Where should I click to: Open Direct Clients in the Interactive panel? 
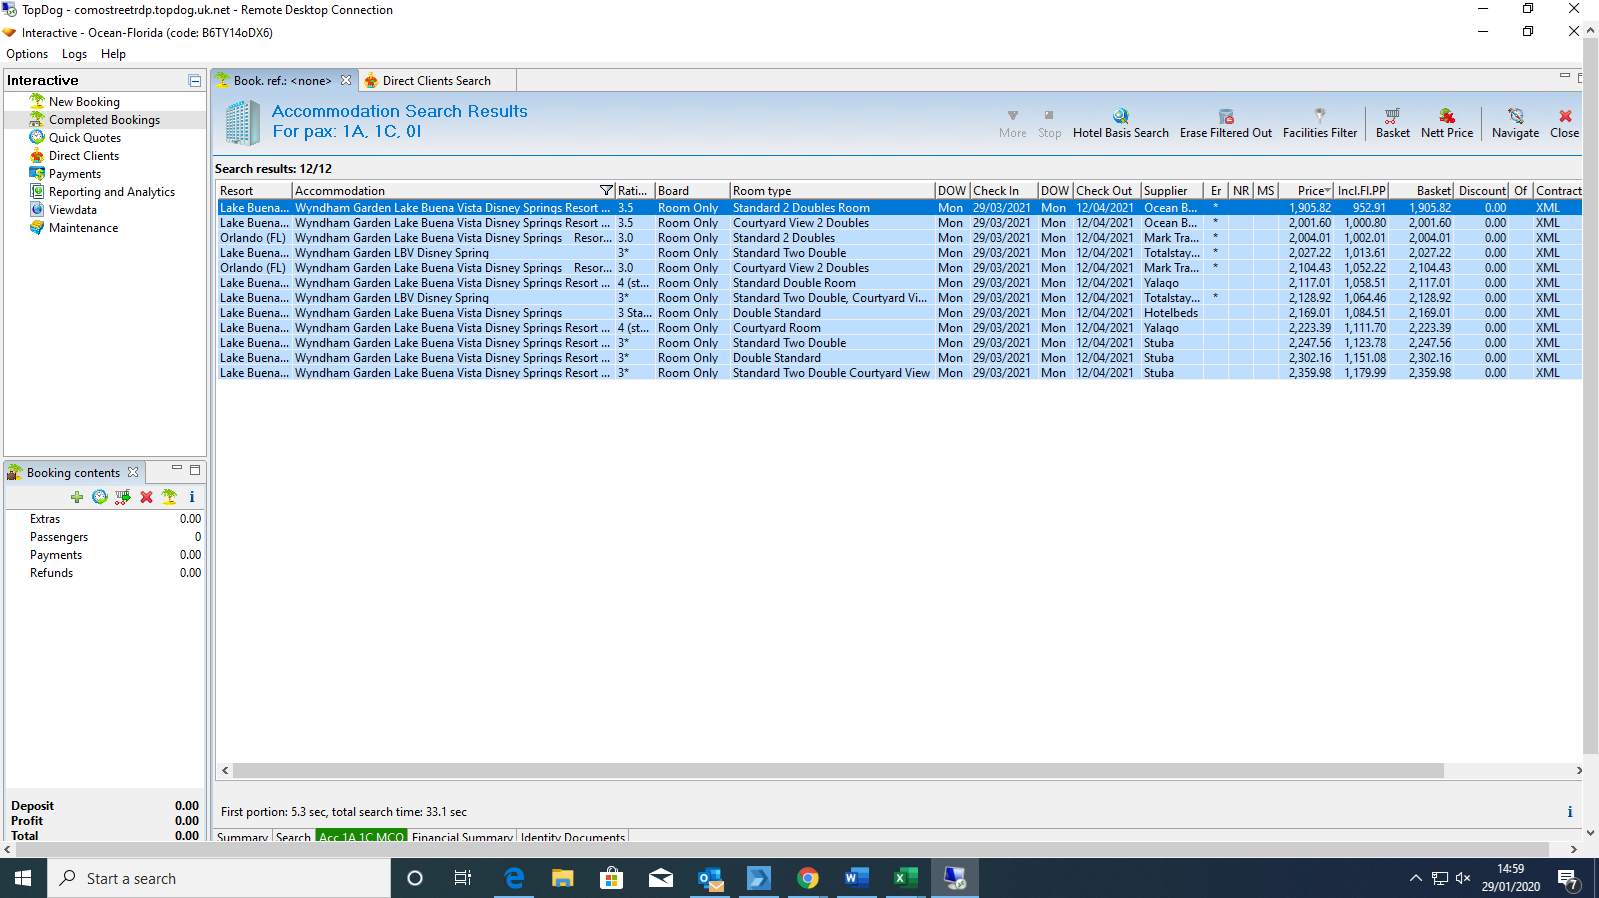pyautogui.click(x=84, y=156)
